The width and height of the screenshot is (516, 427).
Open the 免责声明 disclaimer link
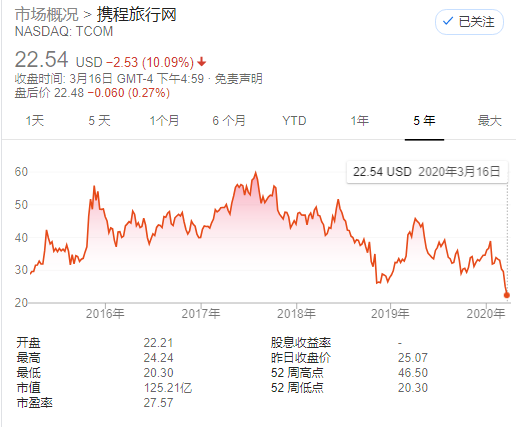[238, 79]
